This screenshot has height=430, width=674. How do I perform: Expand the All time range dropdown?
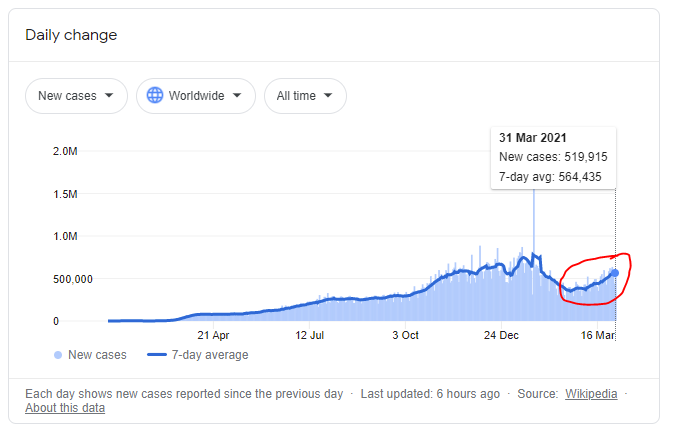(x=305, y=96)
